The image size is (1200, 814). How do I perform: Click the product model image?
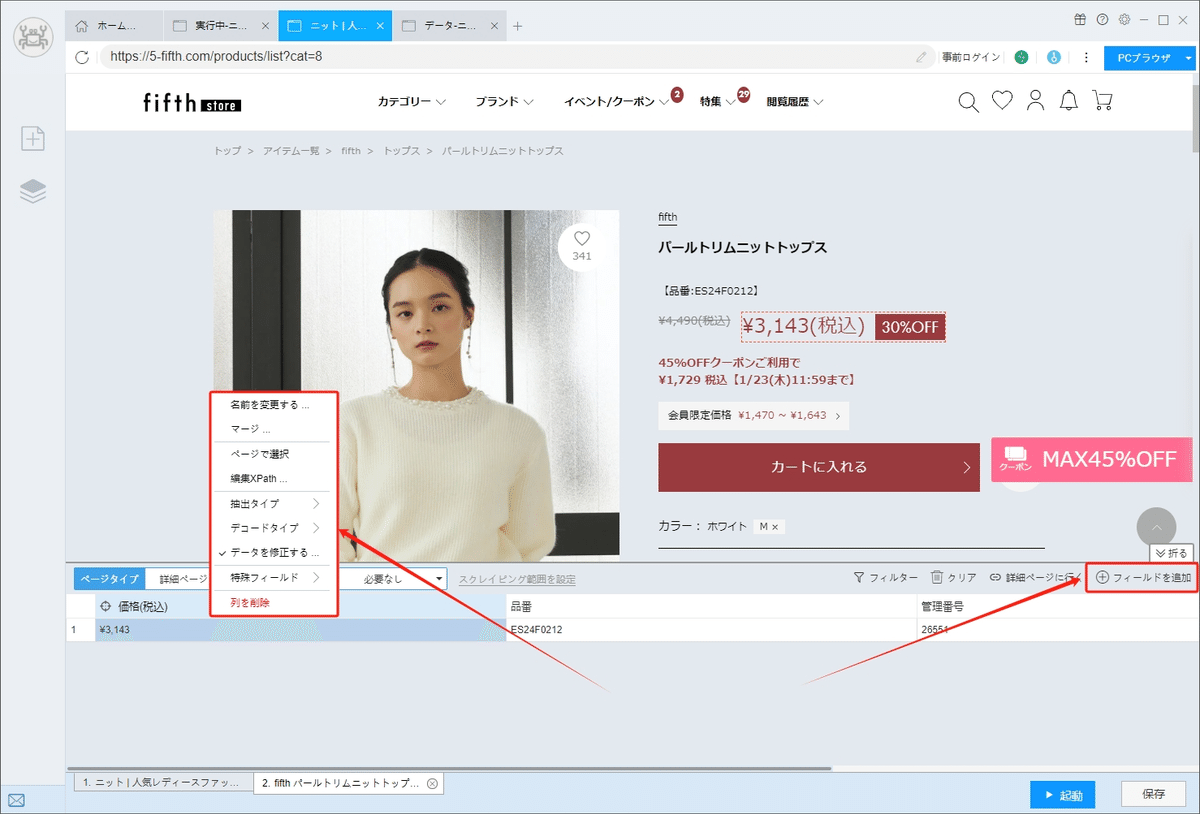tap(416, 385)
